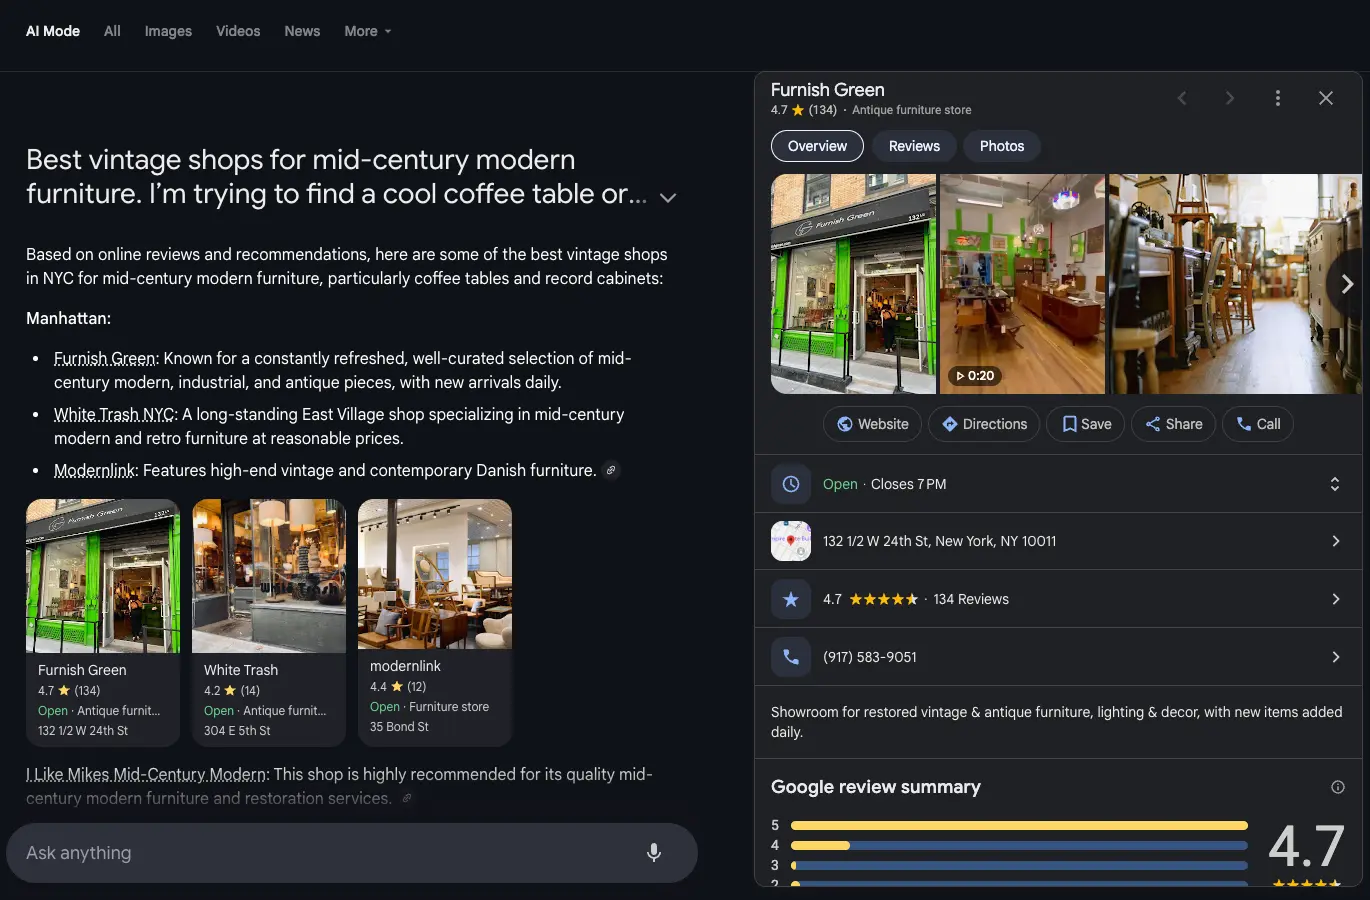Click the Furnish Green link in list
1370x900 pixels.
pos(105,358)
